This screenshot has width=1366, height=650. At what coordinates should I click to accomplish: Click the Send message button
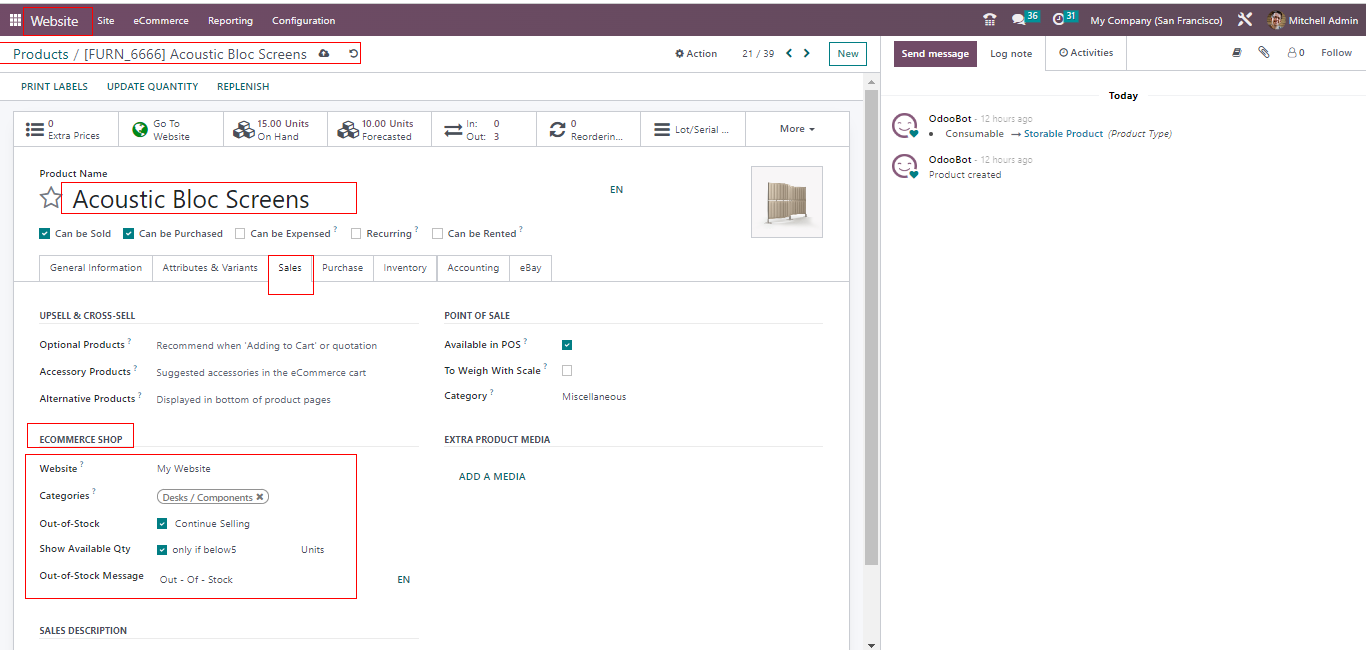coord(934,54)
